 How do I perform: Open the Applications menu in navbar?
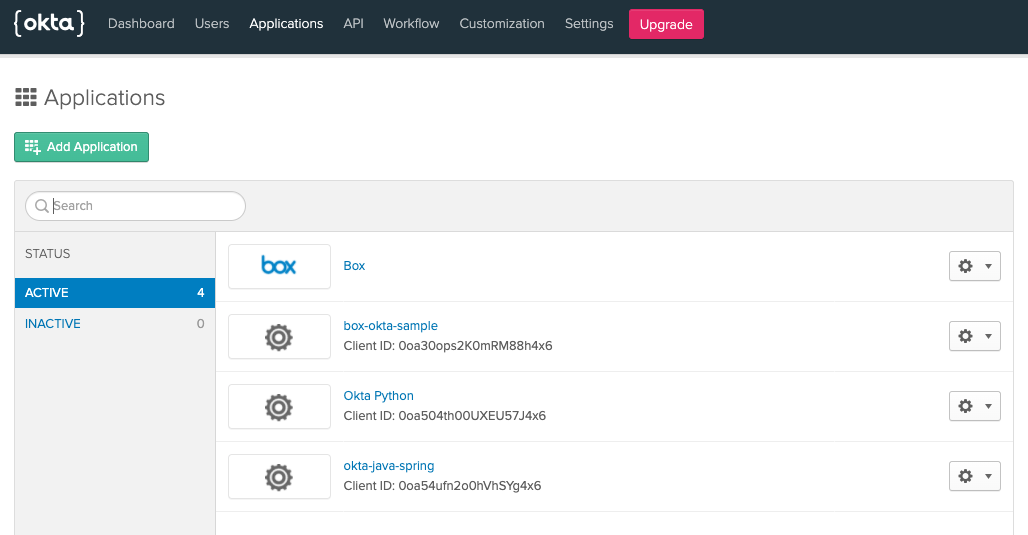click(x=286, y=24)
